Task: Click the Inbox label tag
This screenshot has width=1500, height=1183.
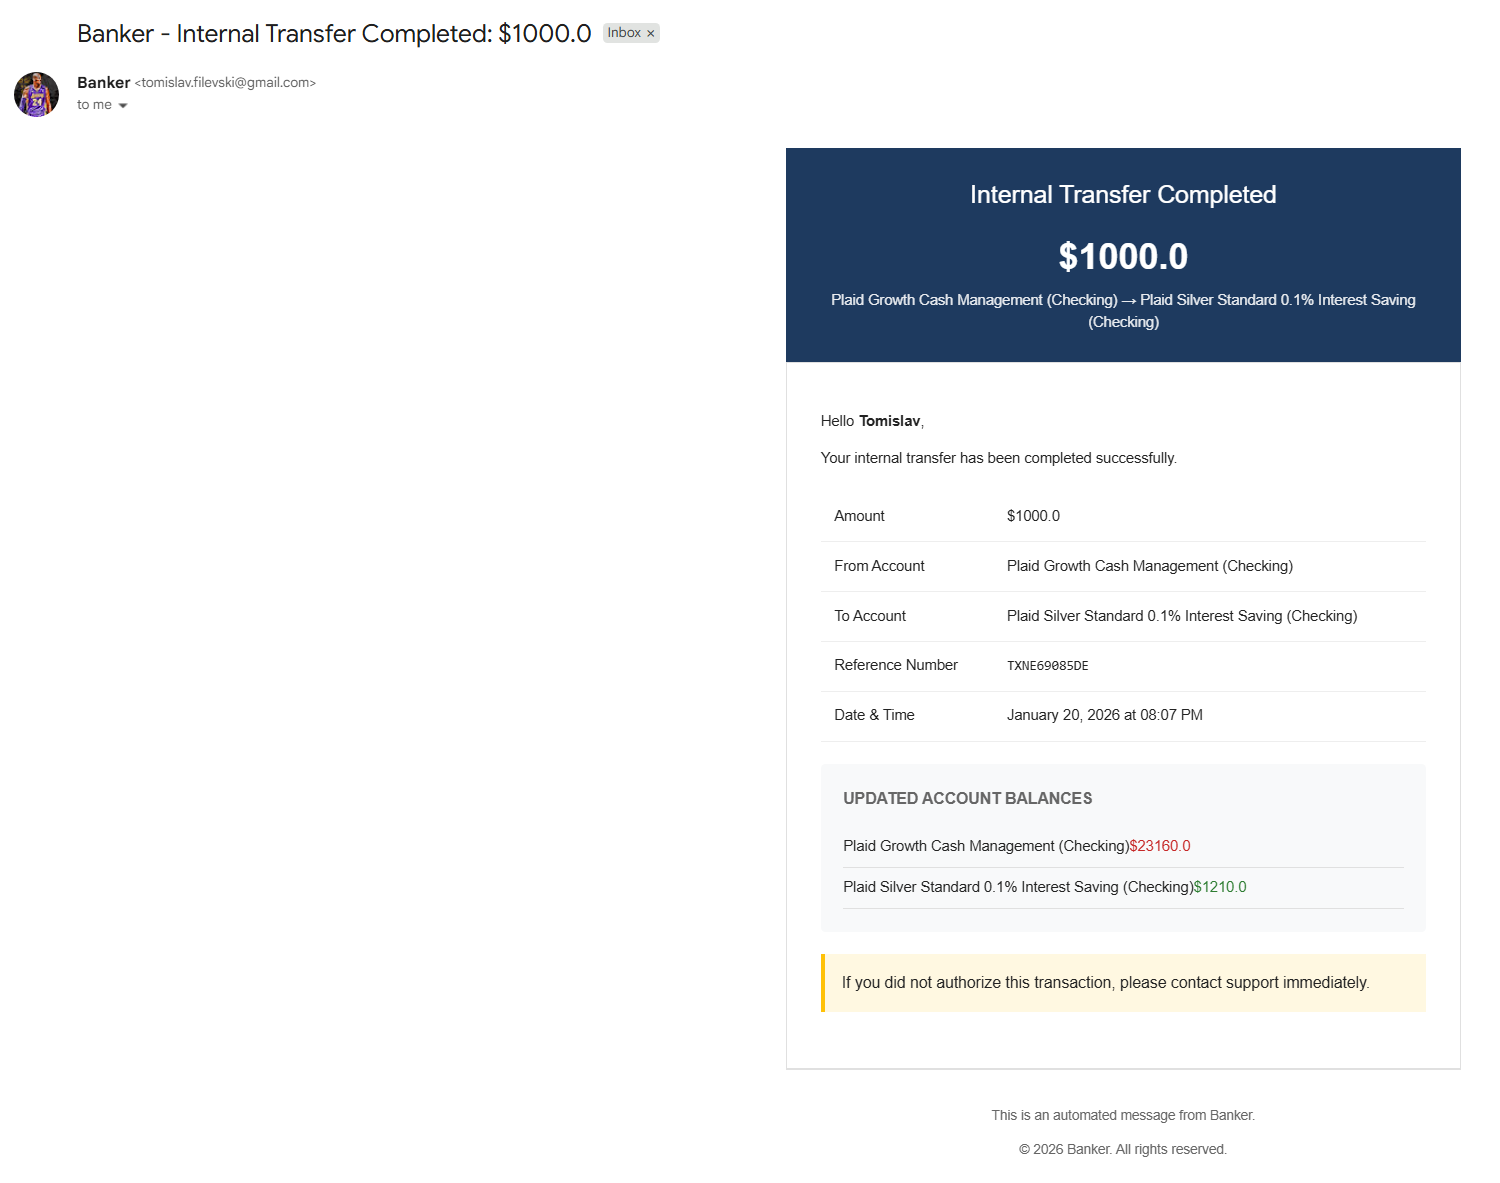Action: pyautogui.click(x=624, y=33)
